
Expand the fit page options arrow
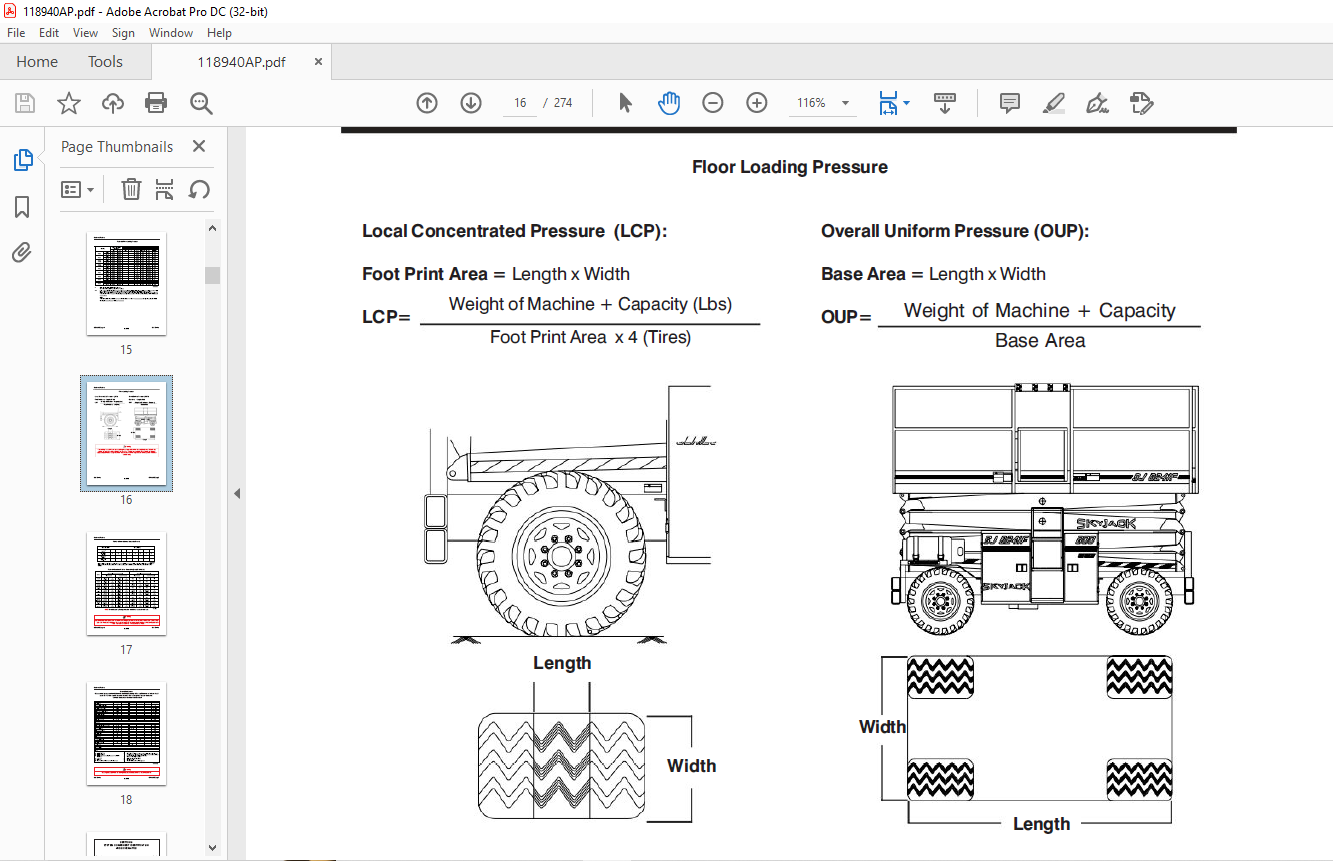906,103
